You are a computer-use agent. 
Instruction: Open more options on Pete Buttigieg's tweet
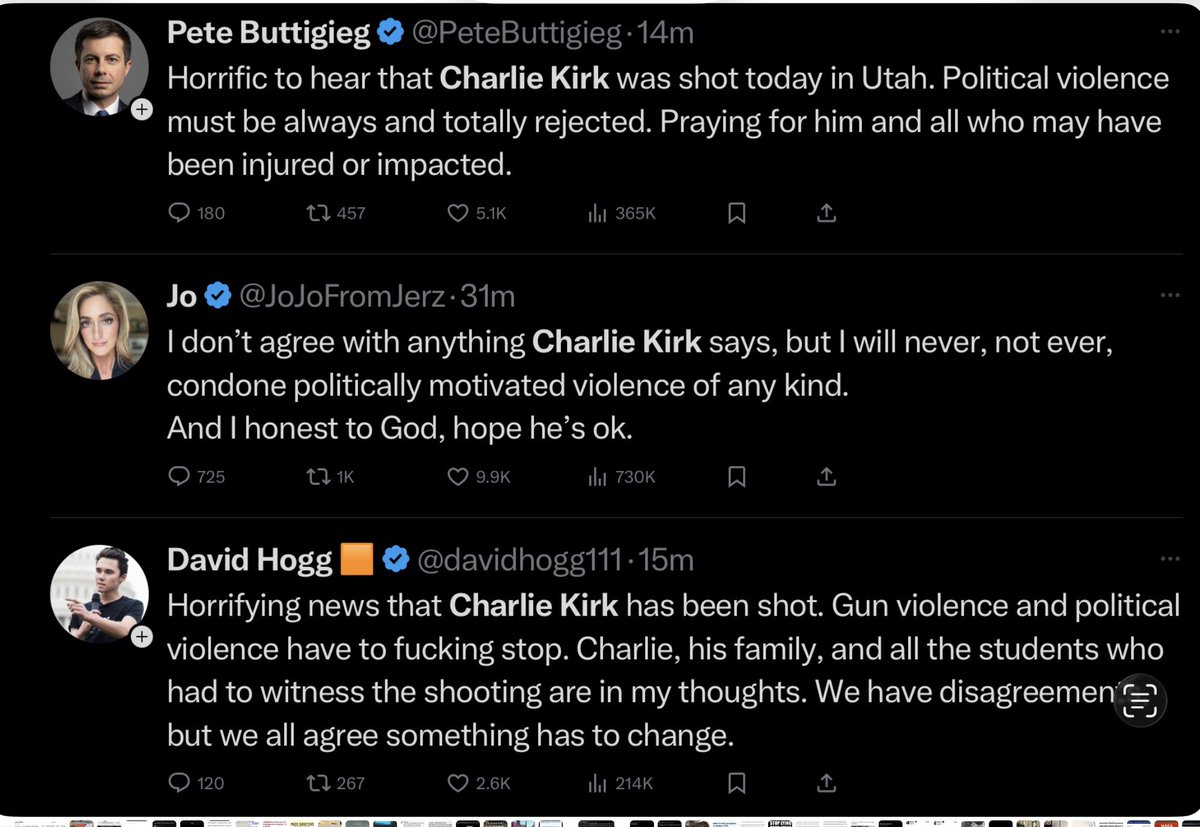(1170, 32)
